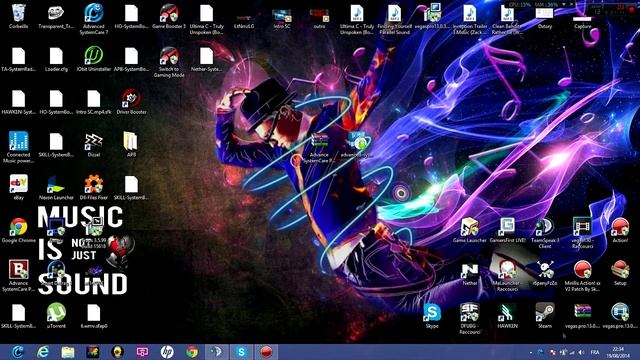
Task: Launch the GamersFirst LIVE! shortcut
Action: 507,231
